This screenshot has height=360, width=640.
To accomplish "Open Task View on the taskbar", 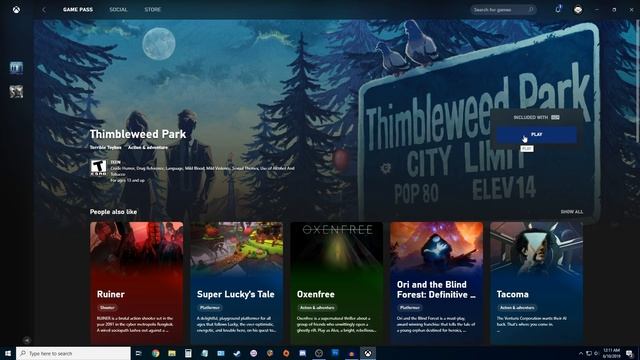I will (139, 353).
